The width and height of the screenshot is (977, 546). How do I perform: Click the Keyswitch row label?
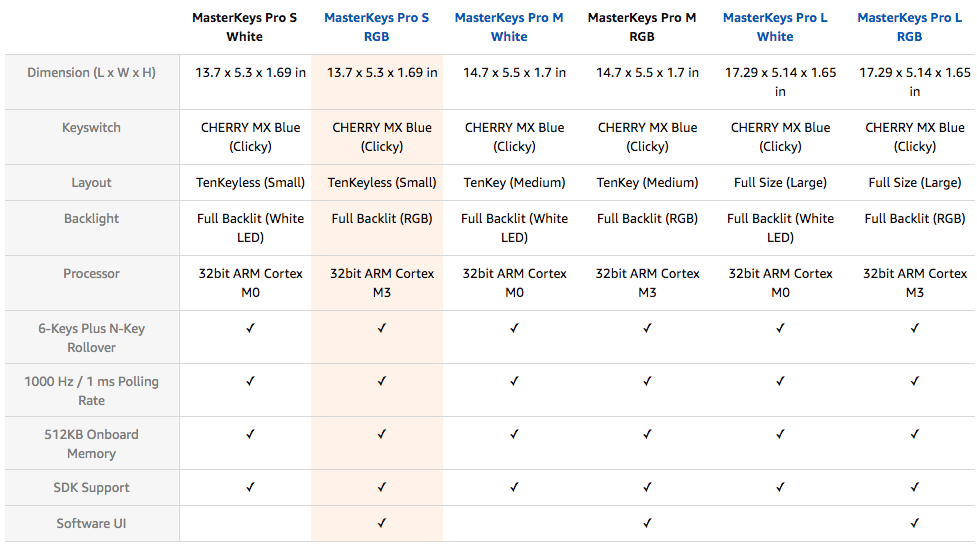coord(92,127)
